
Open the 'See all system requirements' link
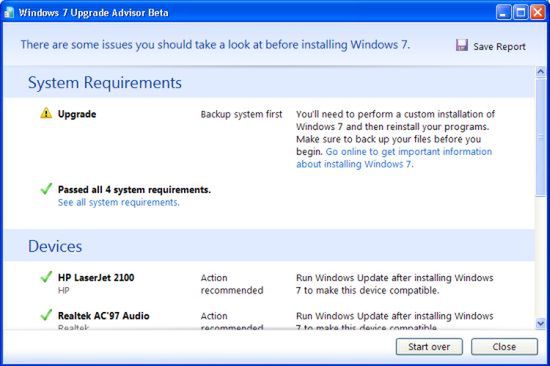(x=119, y=202)
